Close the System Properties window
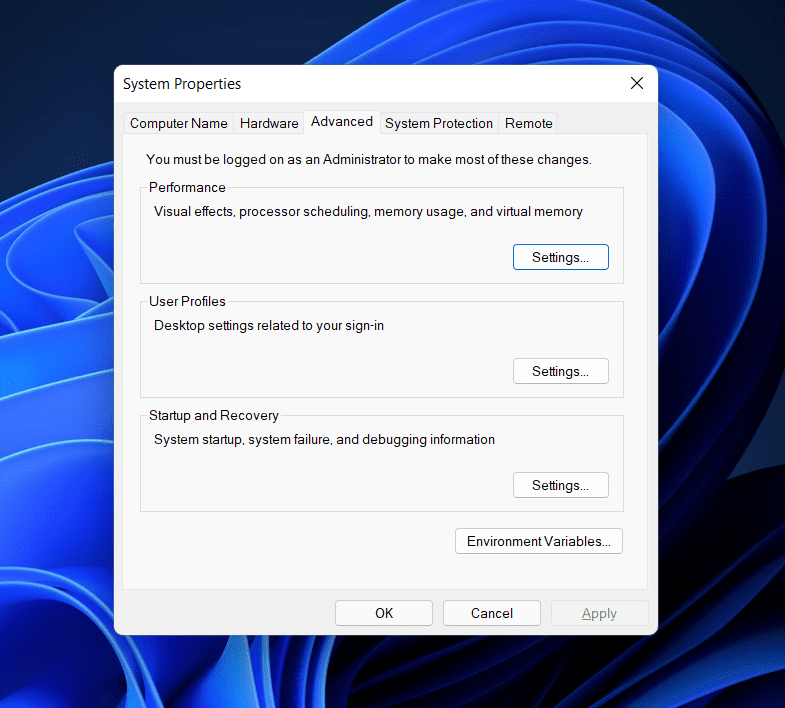 pos(636,84)
